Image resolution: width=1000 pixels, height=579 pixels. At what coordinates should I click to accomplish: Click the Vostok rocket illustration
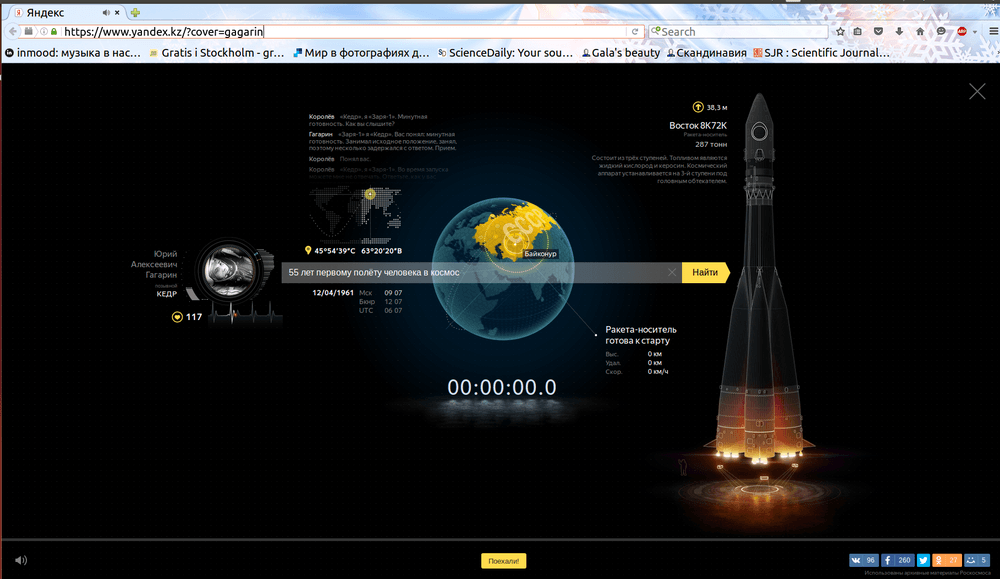pos(759,281)
